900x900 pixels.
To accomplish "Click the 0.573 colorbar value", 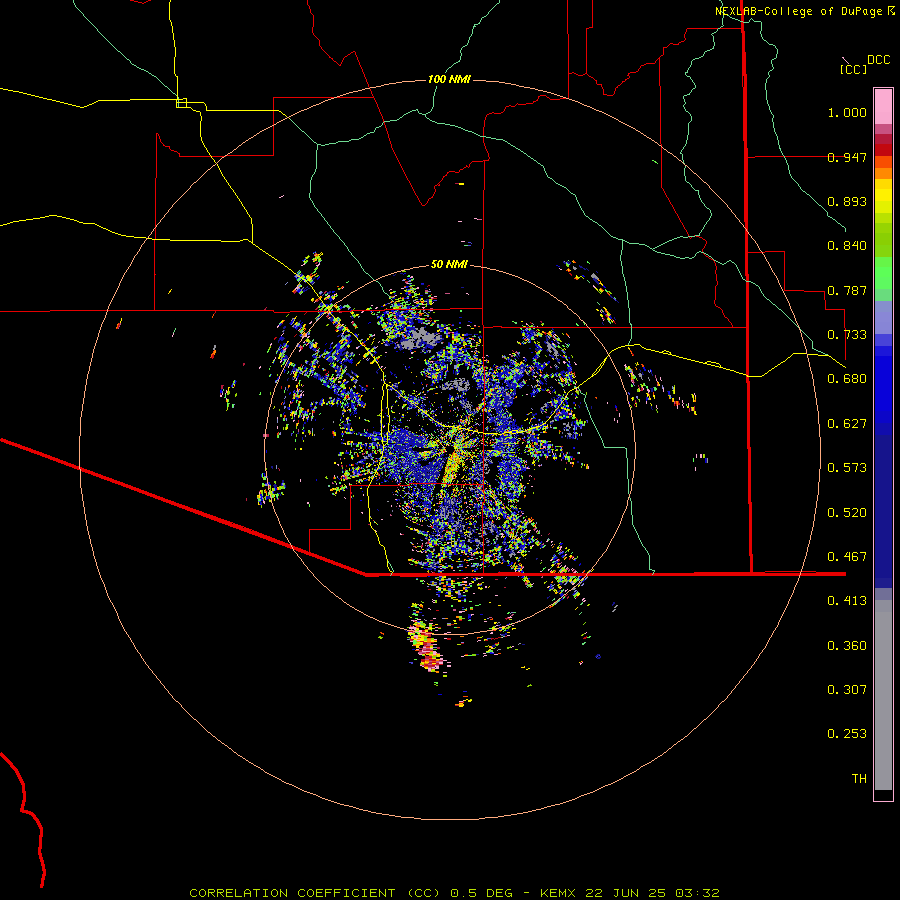I will pos(847,468).
